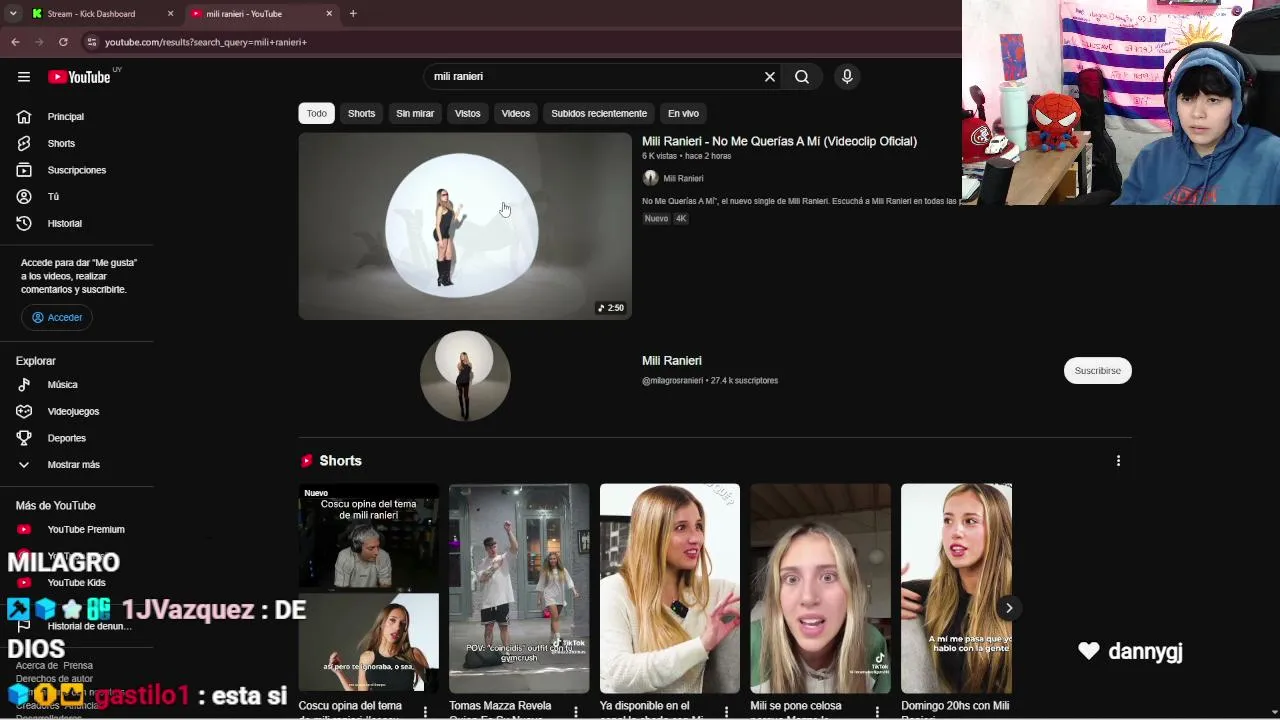Image resolution: width=1280 pixels, height=720 pixels.
Task: Open the video title No Me Querías A Mí
Action: coord(779,141)
